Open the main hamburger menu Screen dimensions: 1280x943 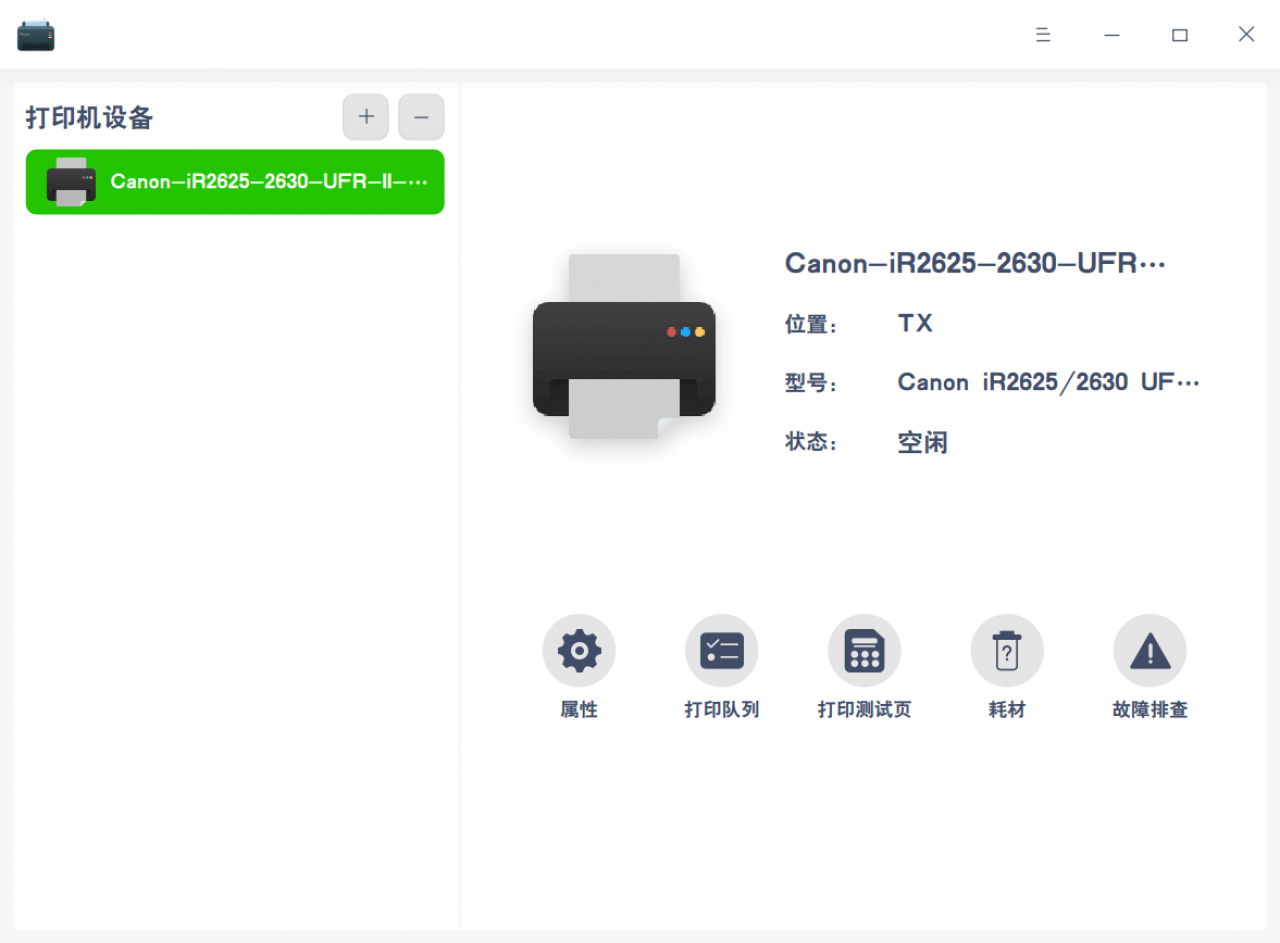click(1043, 34)
